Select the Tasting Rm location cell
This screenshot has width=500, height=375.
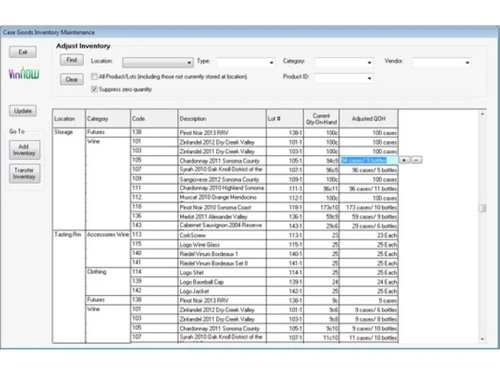69,287
